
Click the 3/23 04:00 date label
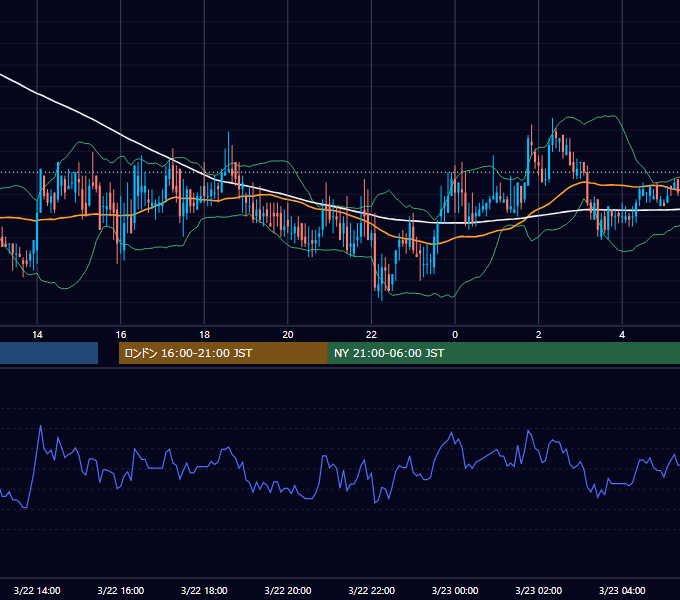pos(622,590)
